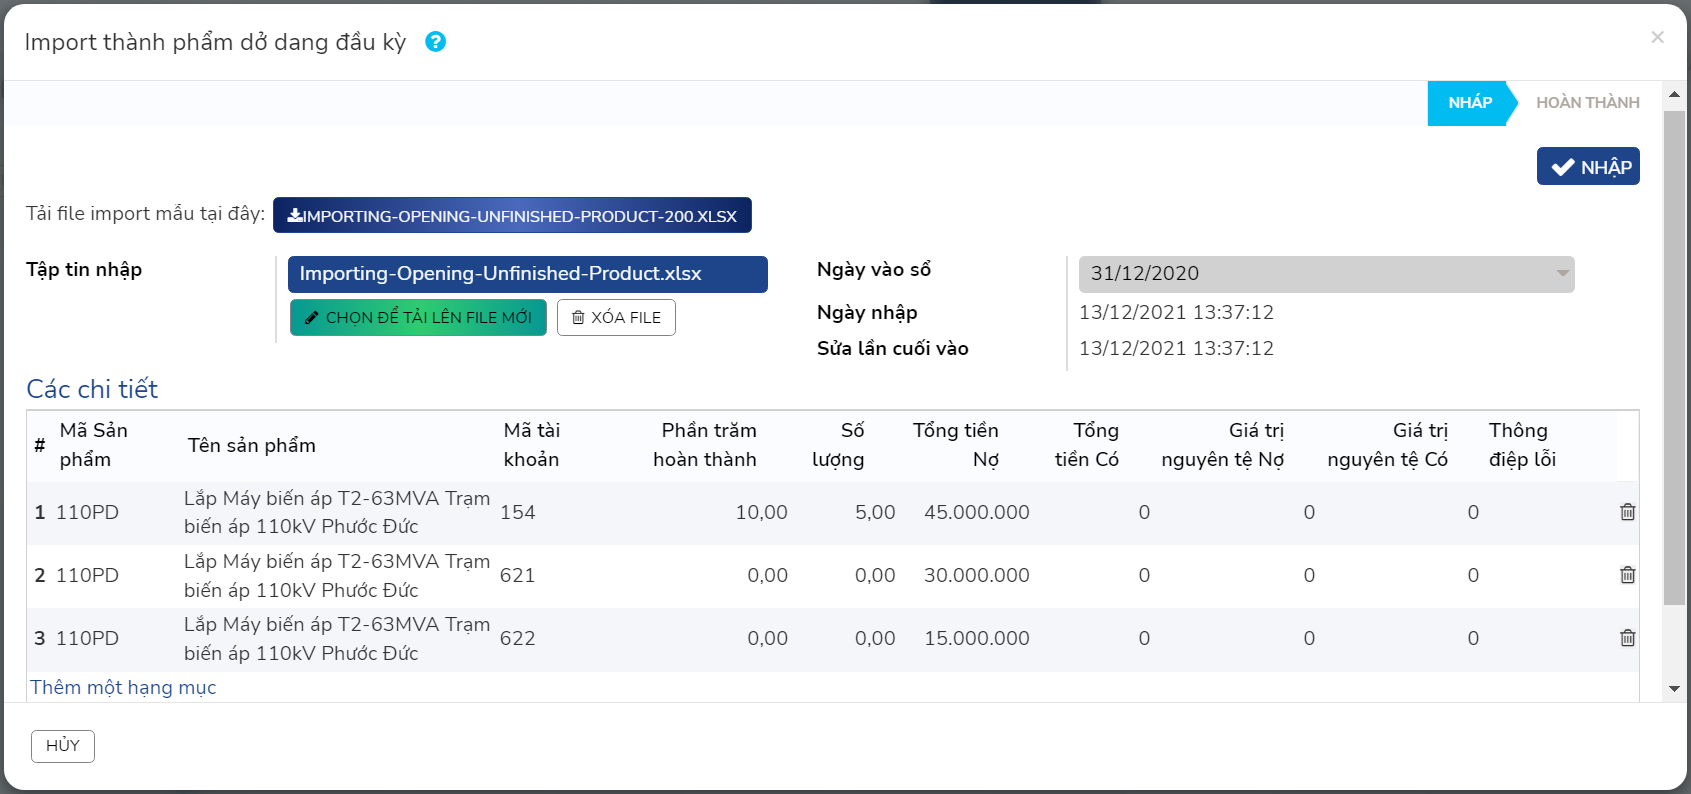Click the 10,00 completion percent cell
This screenshot has height=794, width=1691.
pyautogui.click(x=762, y=512)
